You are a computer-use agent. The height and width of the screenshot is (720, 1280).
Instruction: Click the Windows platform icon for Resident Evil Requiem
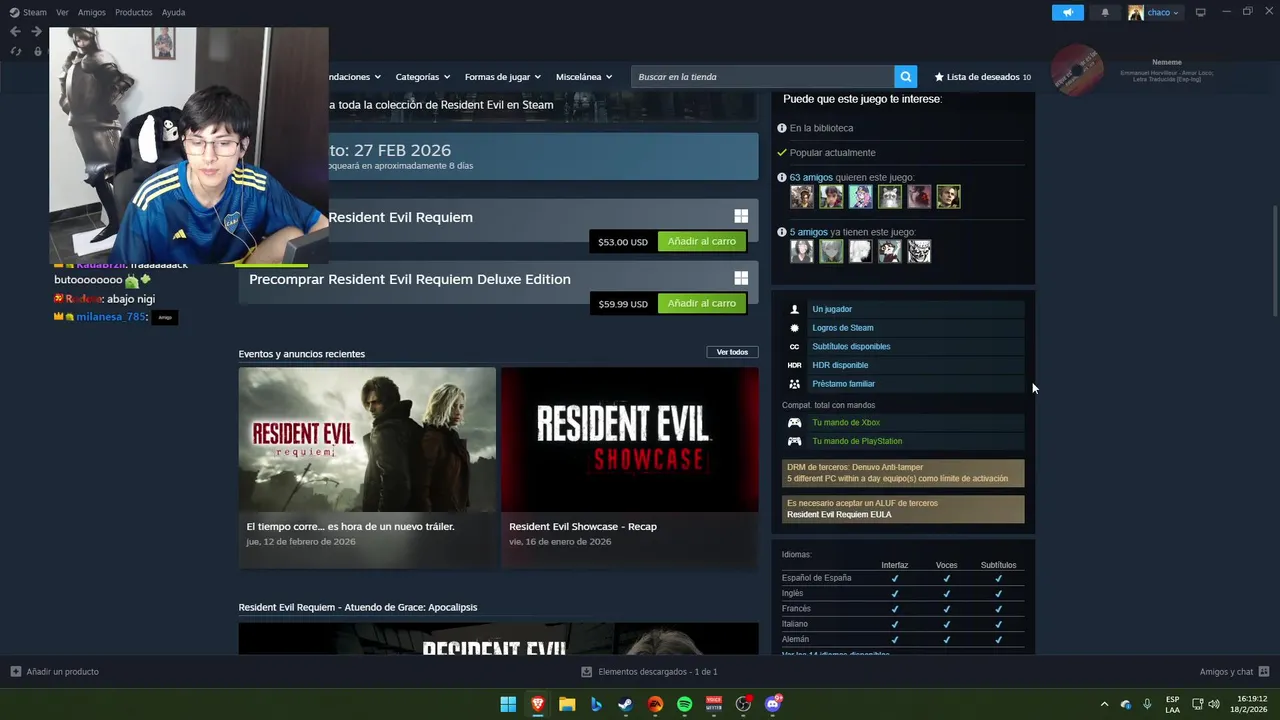pyautogui.click(x=741, y=216)
